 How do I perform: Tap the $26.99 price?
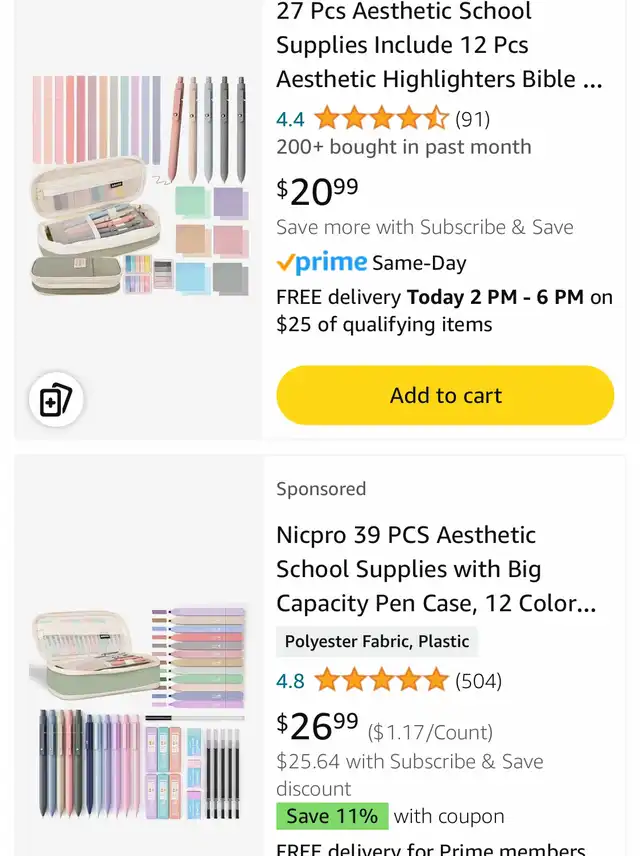[317, 725]
